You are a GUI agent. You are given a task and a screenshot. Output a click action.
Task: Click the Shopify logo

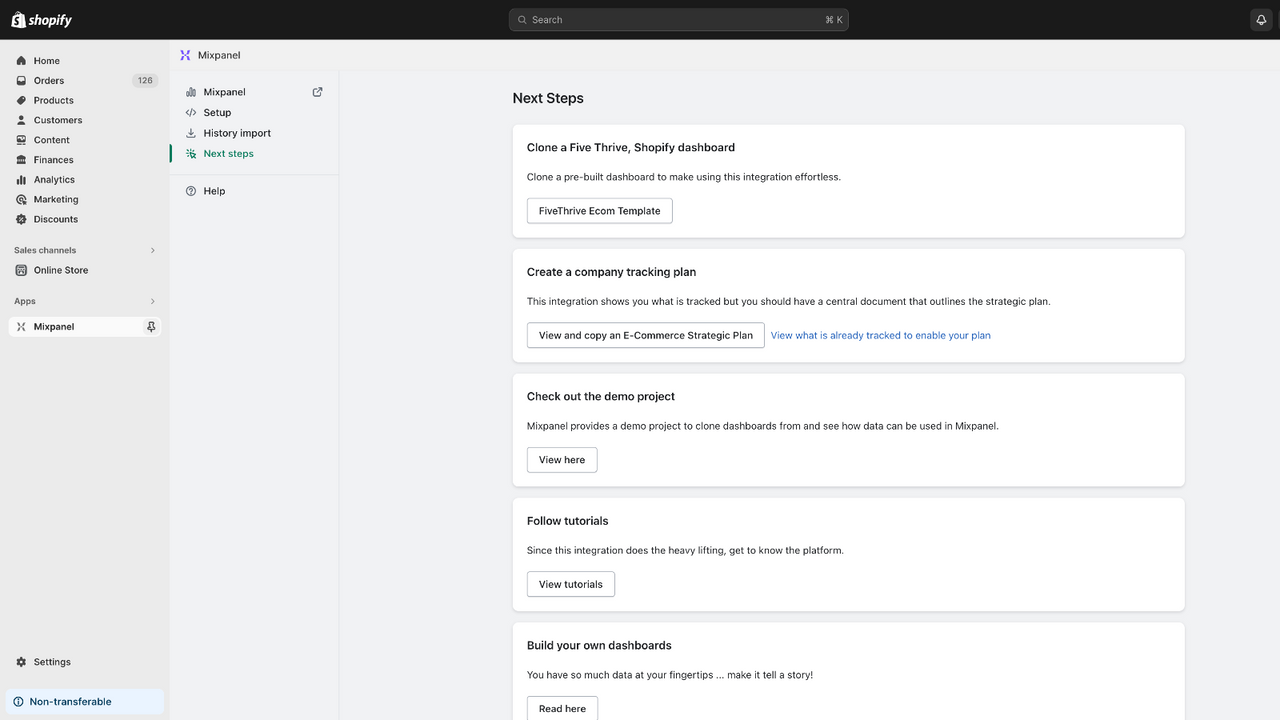(42, 20)
